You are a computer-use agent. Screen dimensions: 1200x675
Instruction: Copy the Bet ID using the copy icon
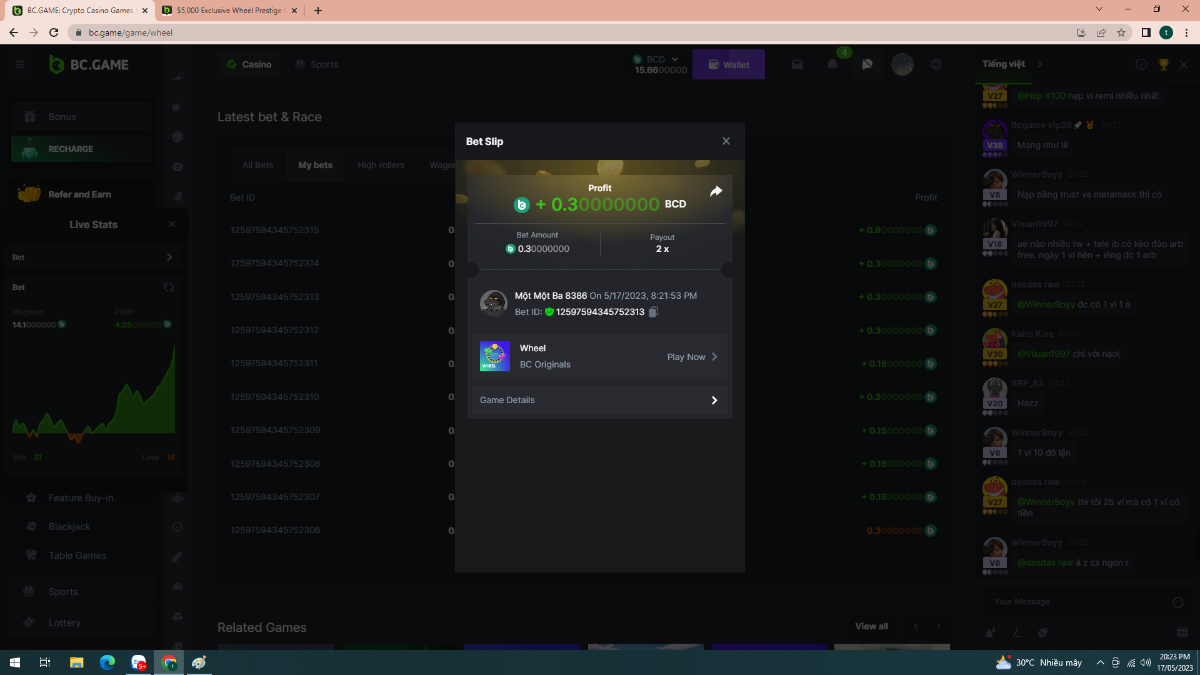click(x=653, y=312)
